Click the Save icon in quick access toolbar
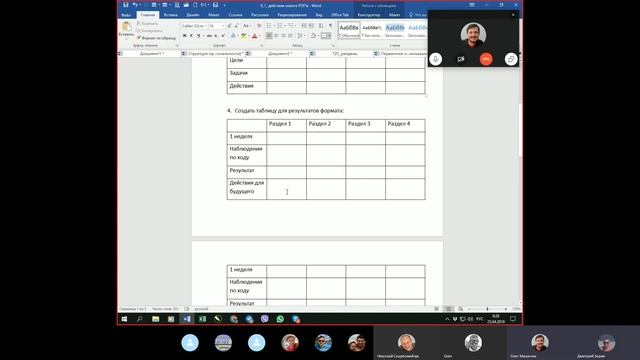 (x=126, y=5)
